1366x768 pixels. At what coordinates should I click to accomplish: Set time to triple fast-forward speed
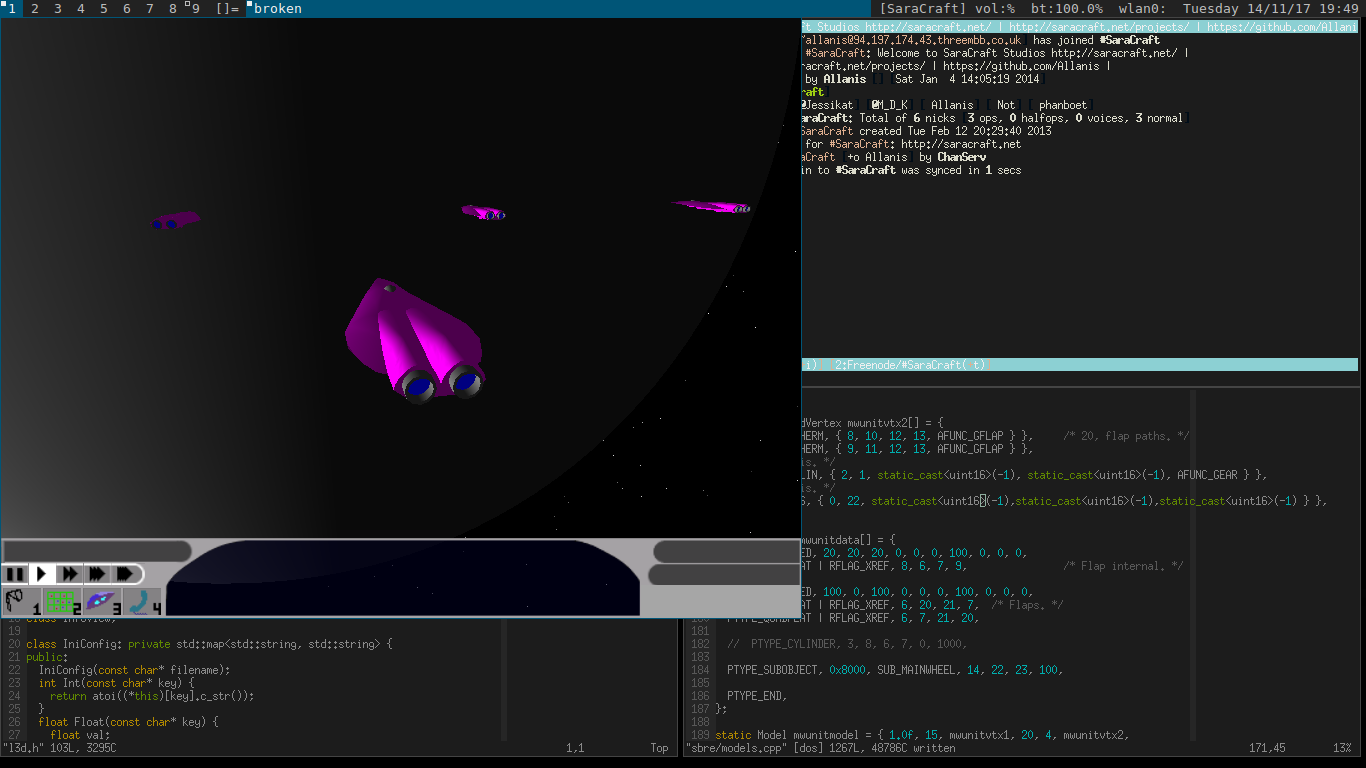coord(97,574)
